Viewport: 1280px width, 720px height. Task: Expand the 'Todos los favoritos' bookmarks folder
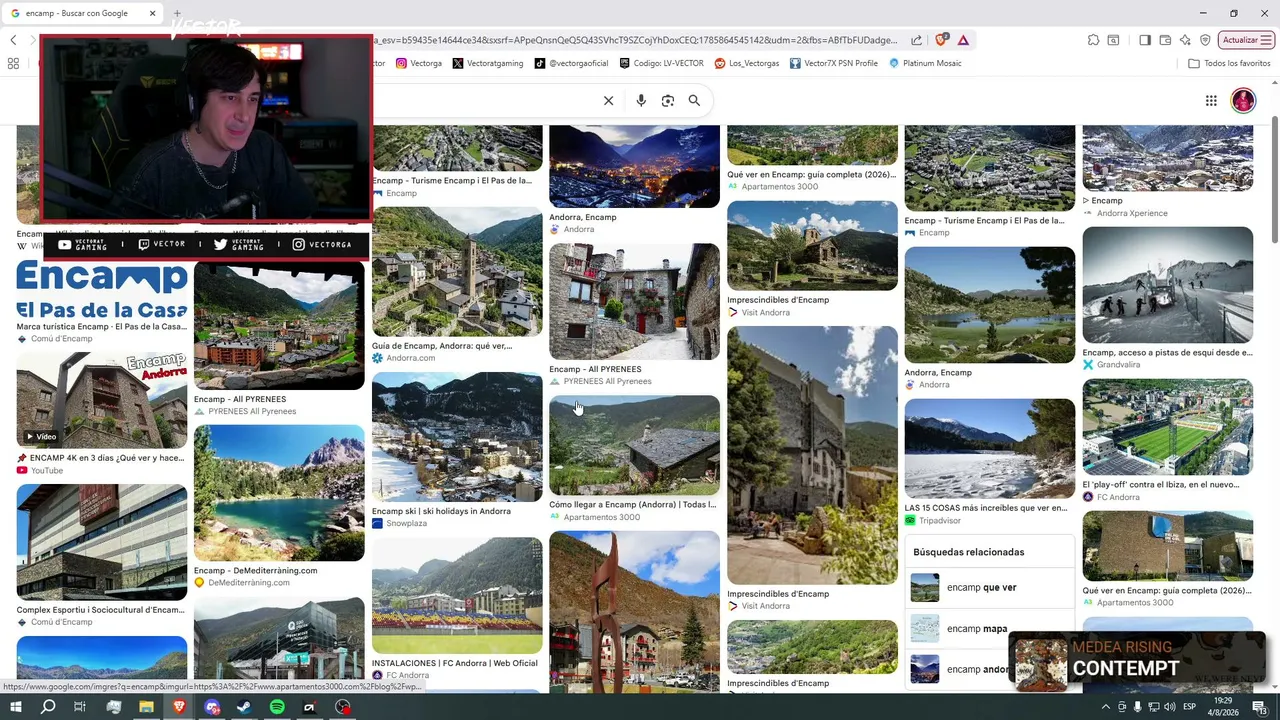(x=1229, y=63)
